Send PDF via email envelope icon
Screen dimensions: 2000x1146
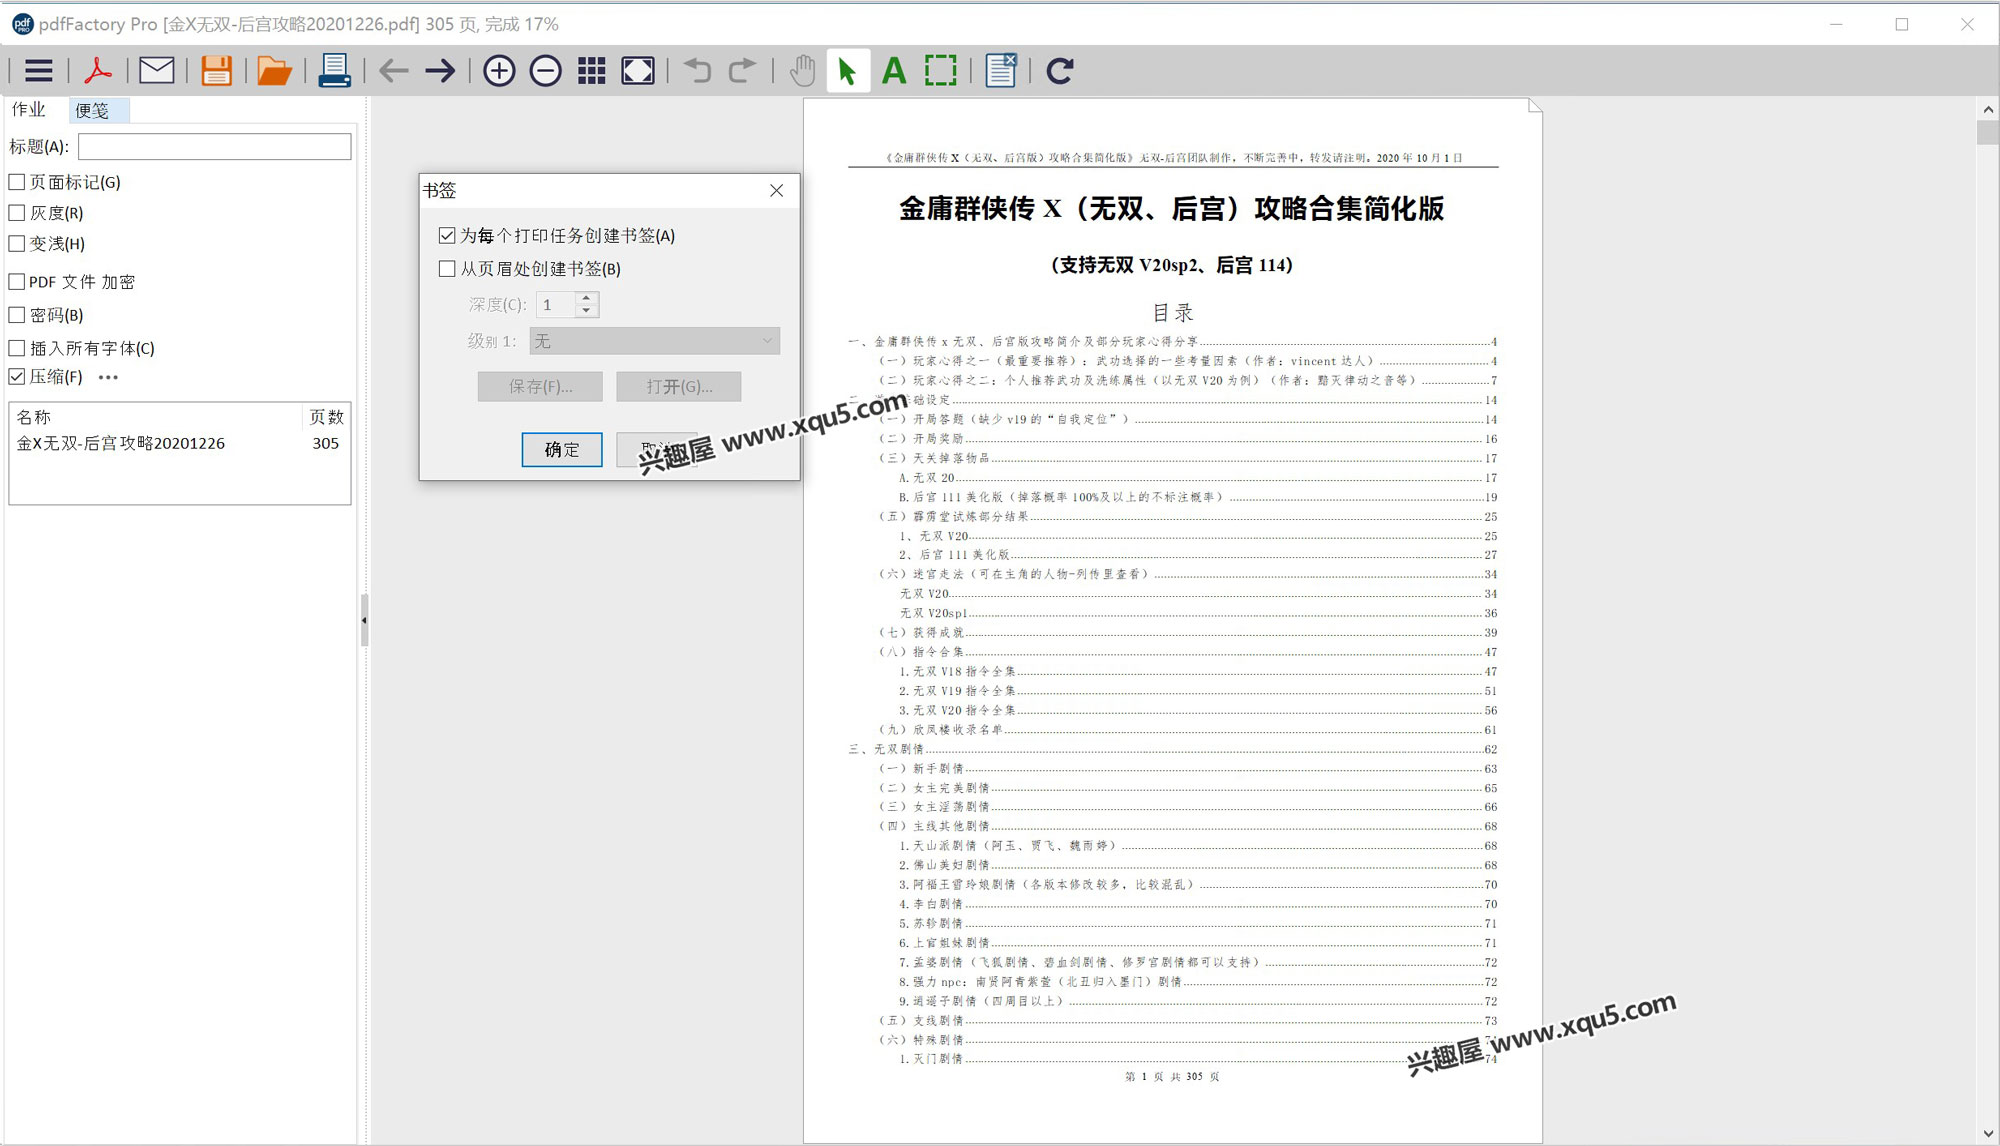tap(156, 70)
